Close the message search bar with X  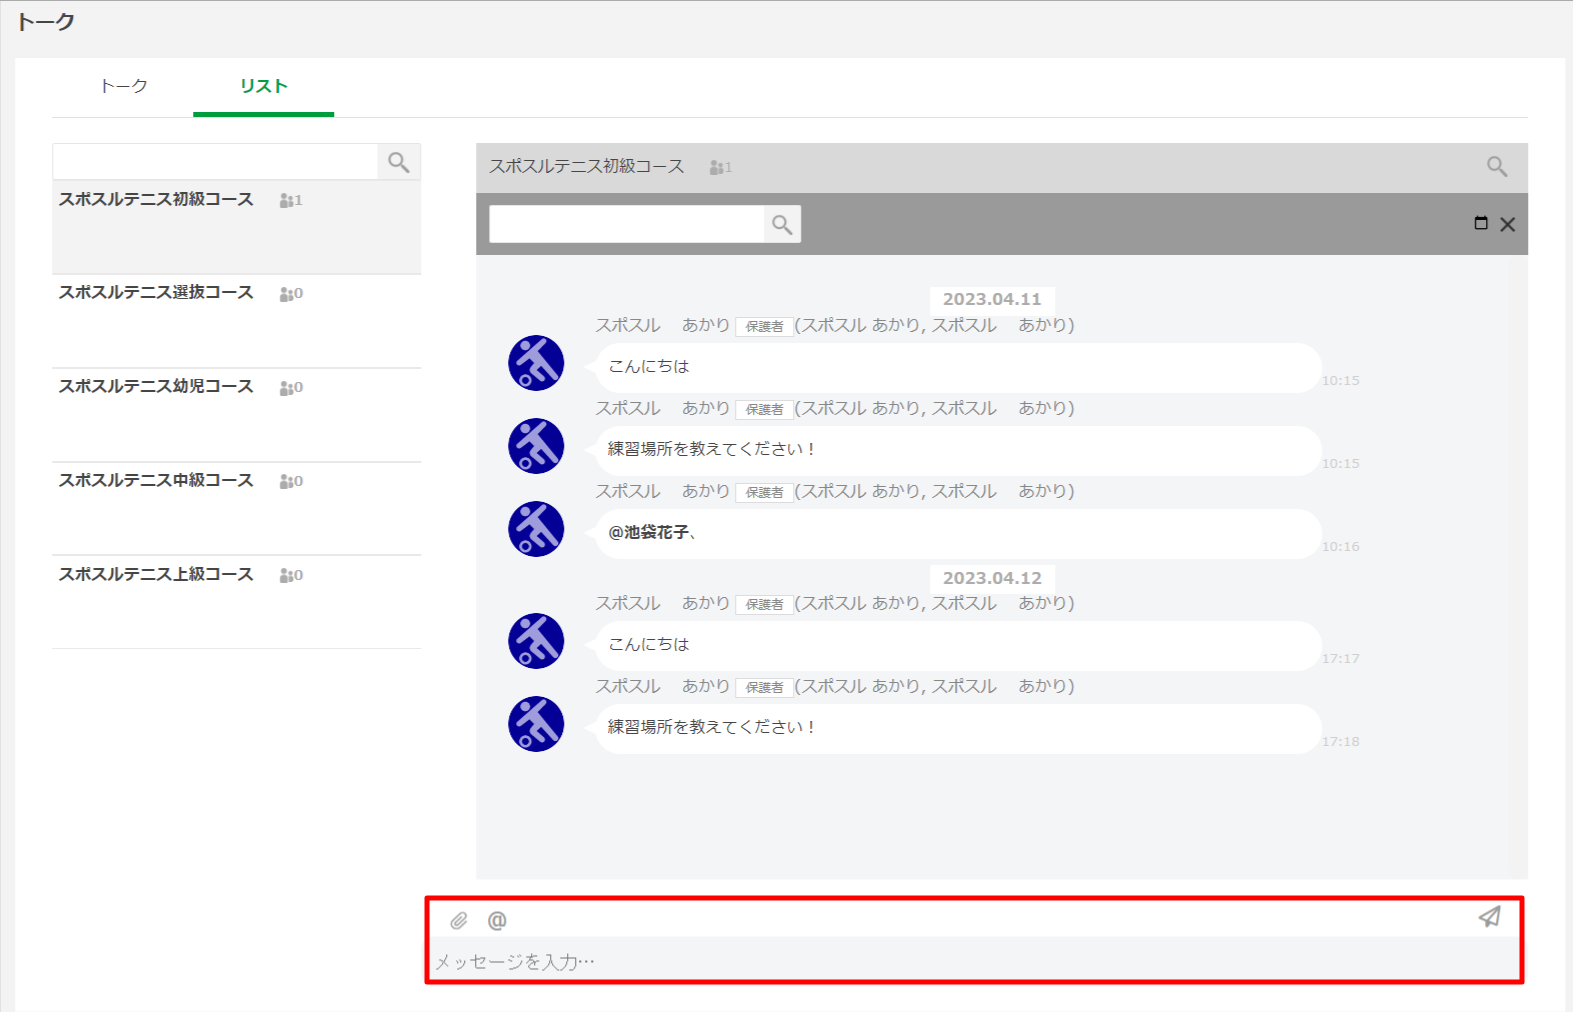pos(1508,225)
